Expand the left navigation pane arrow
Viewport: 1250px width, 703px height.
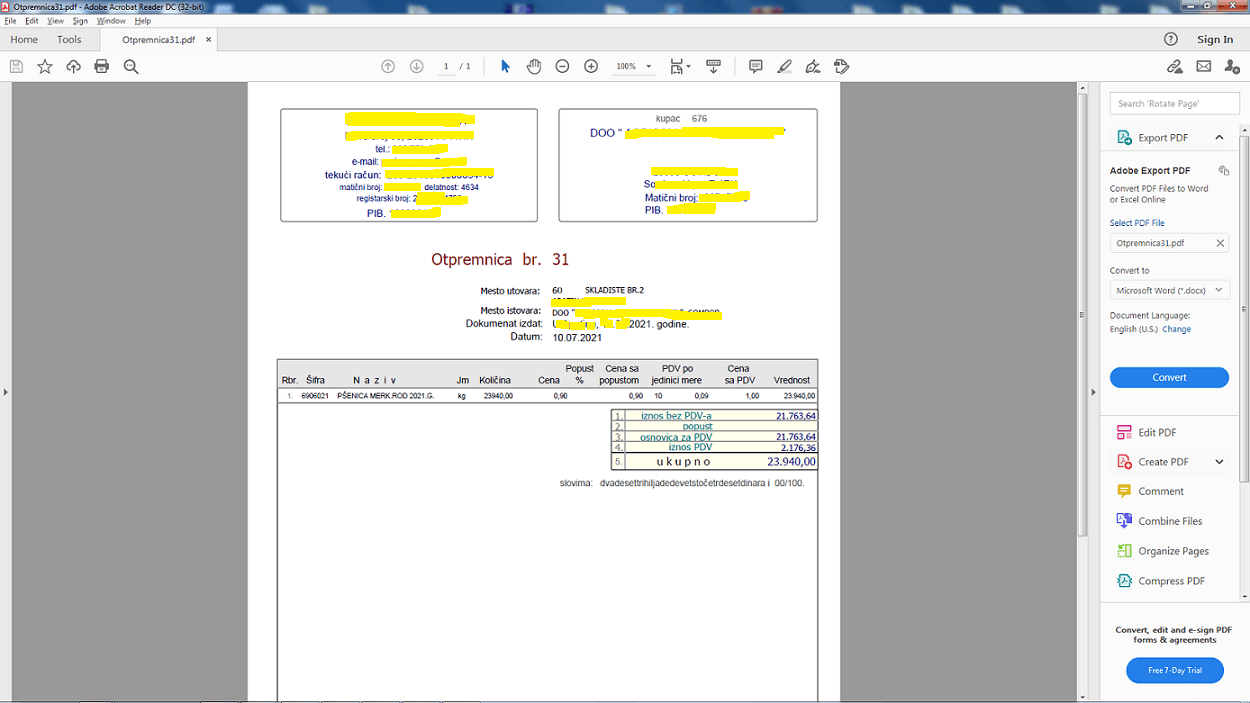5,392
